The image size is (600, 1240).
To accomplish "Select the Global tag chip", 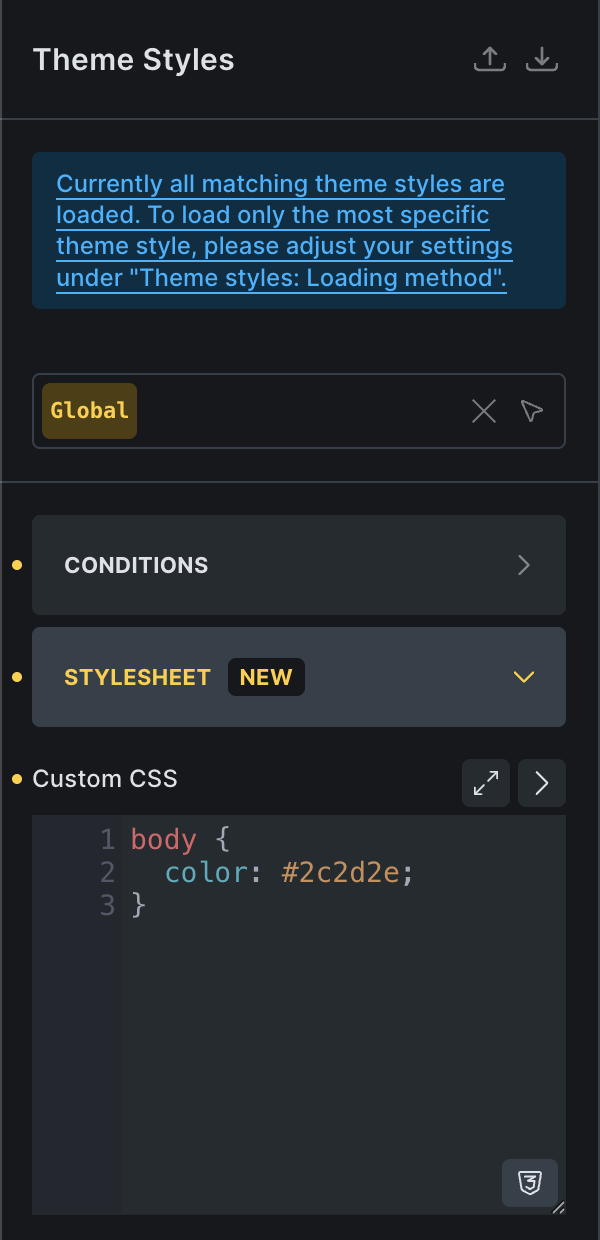I will point(88,410).
